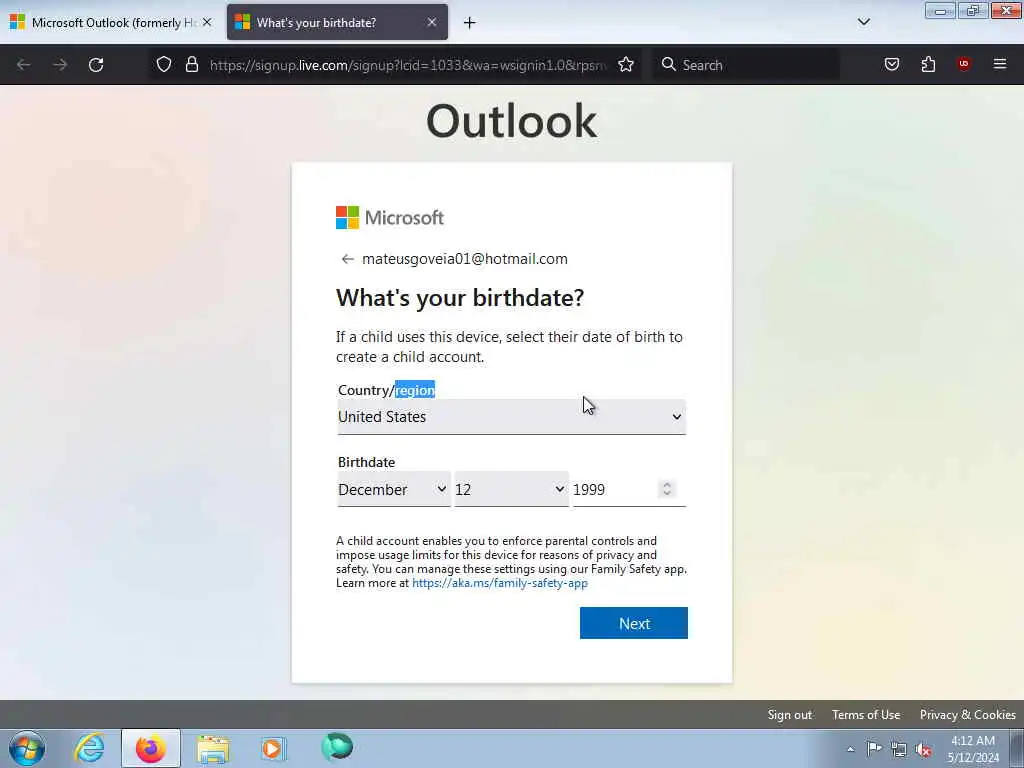Click the year spinner arrows

click(667, 489)
